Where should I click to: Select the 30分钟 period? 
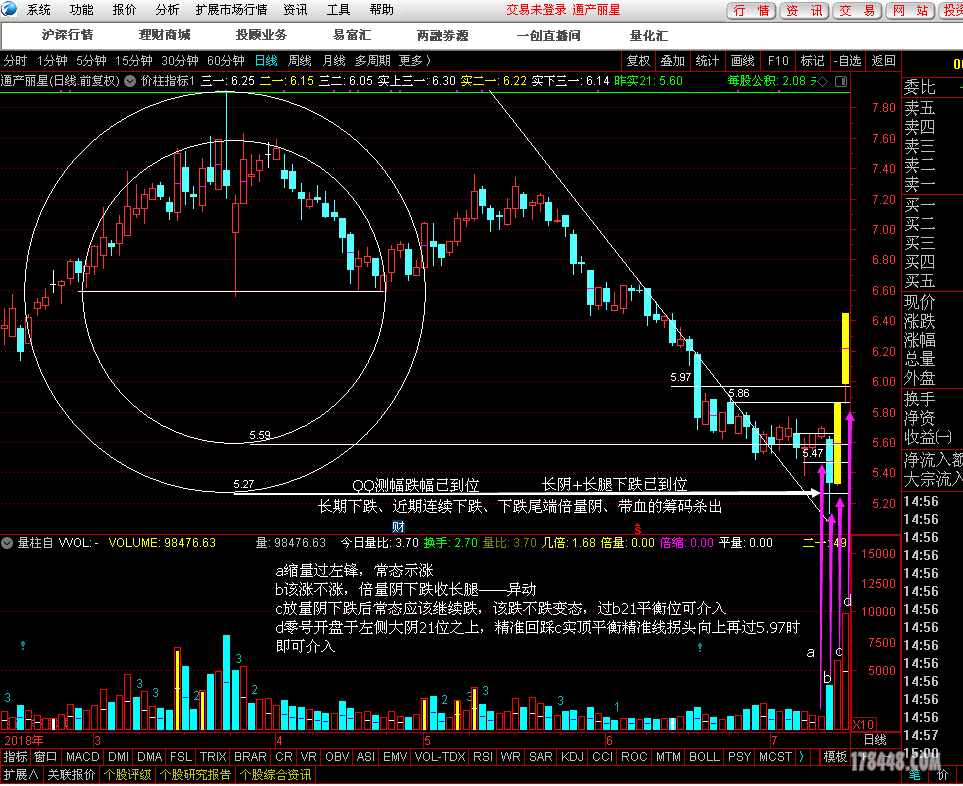tap(180, 61)
